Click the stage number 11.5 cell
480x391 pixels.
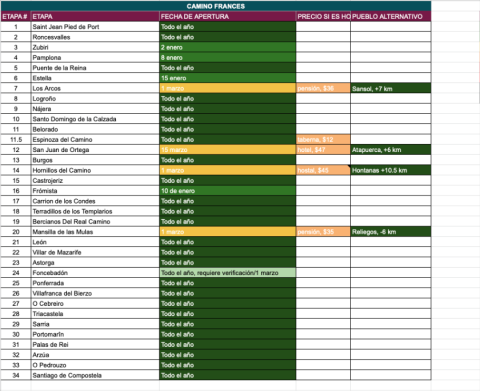(16, 139)
